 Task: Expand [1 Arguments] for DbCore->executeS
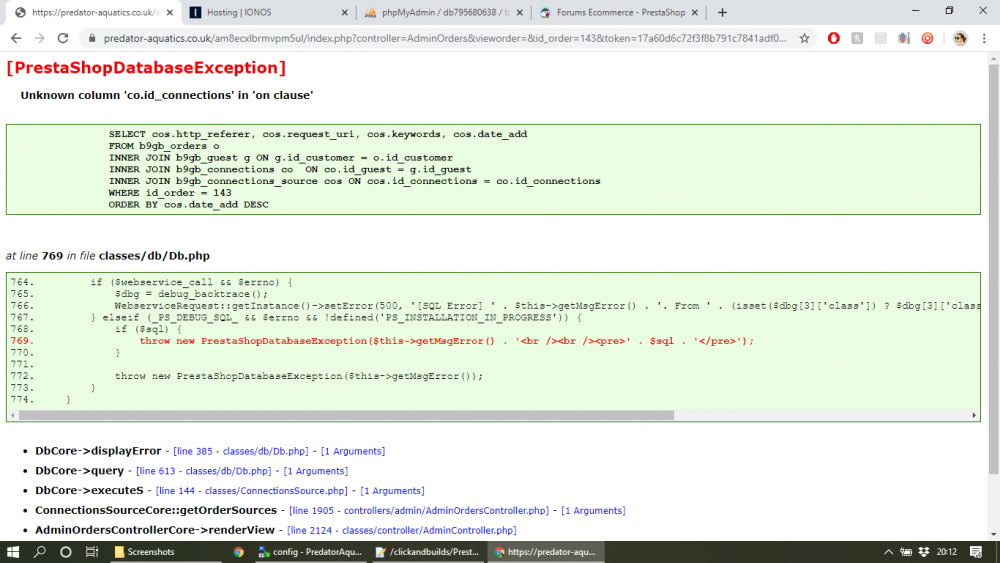click(392, 490)
